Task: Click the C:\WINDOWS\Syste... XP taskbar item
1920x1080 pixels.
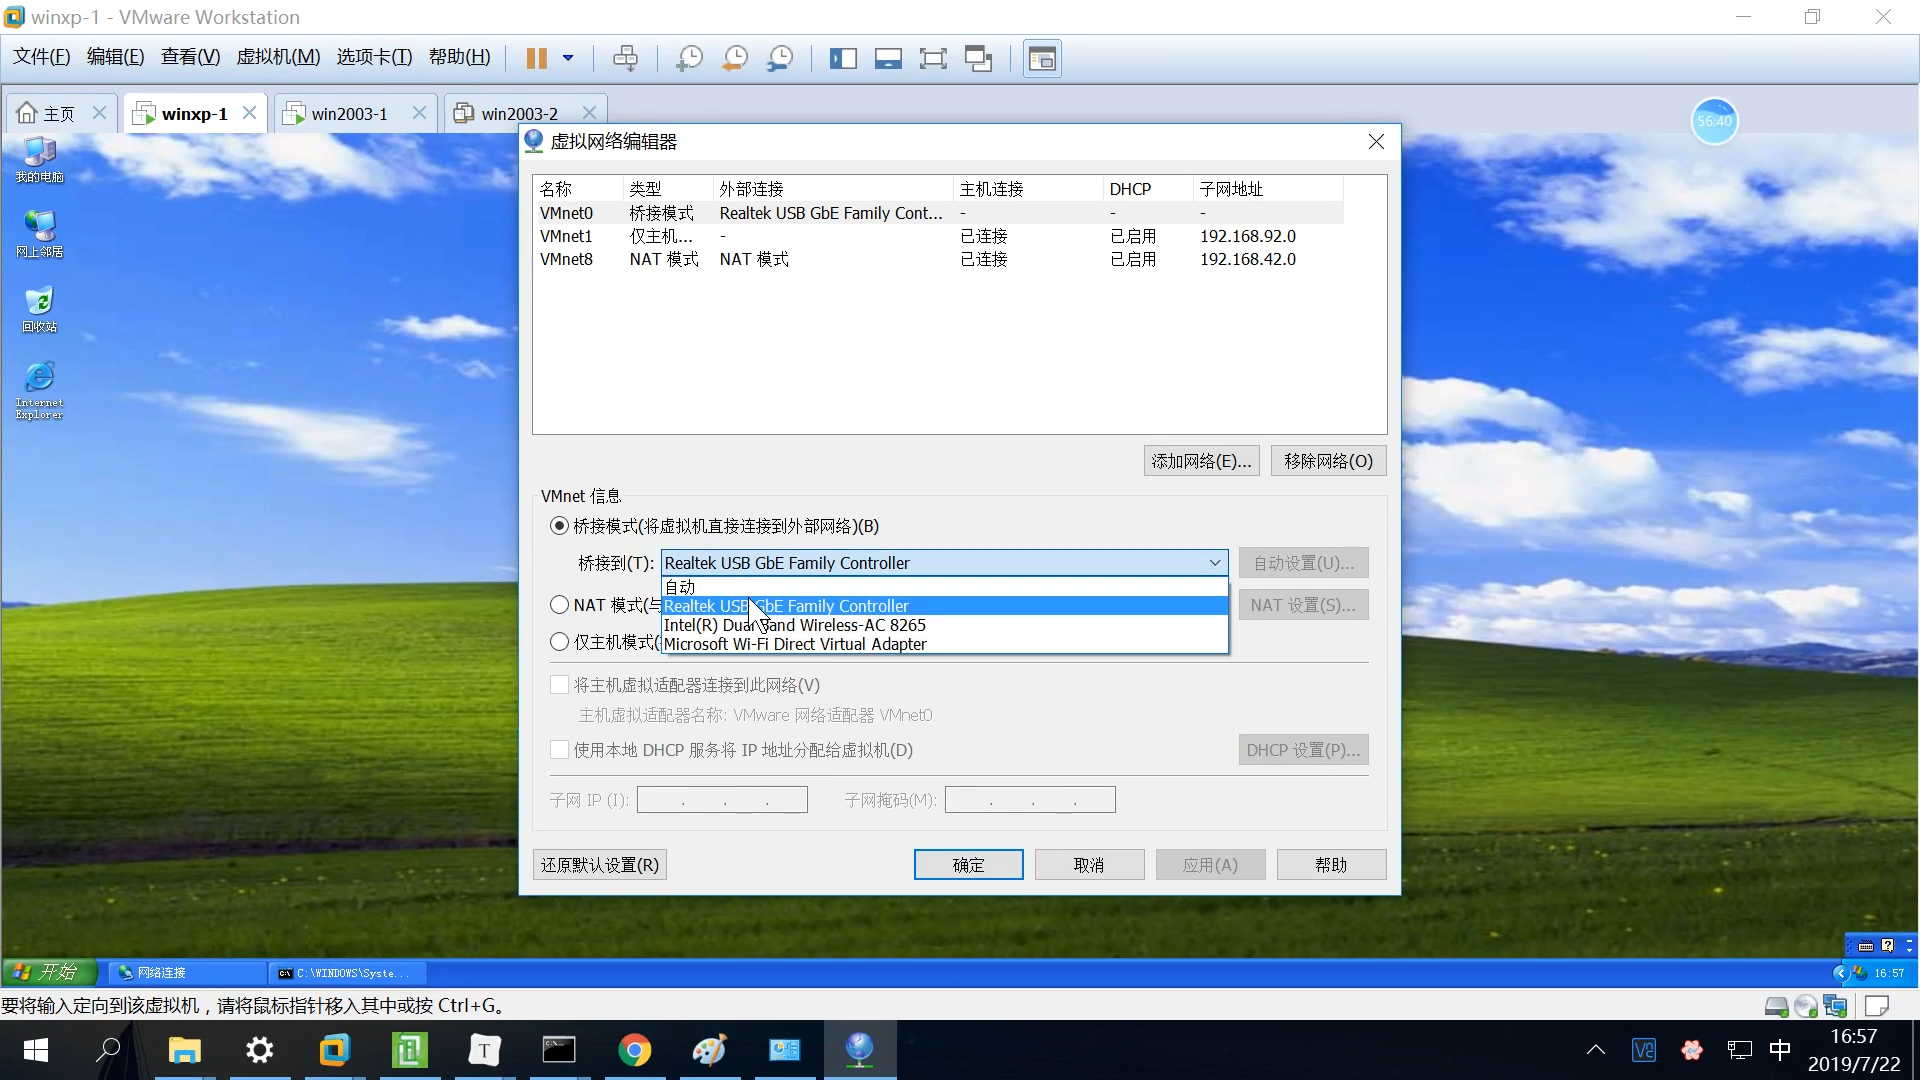Action: pos(349,973)
